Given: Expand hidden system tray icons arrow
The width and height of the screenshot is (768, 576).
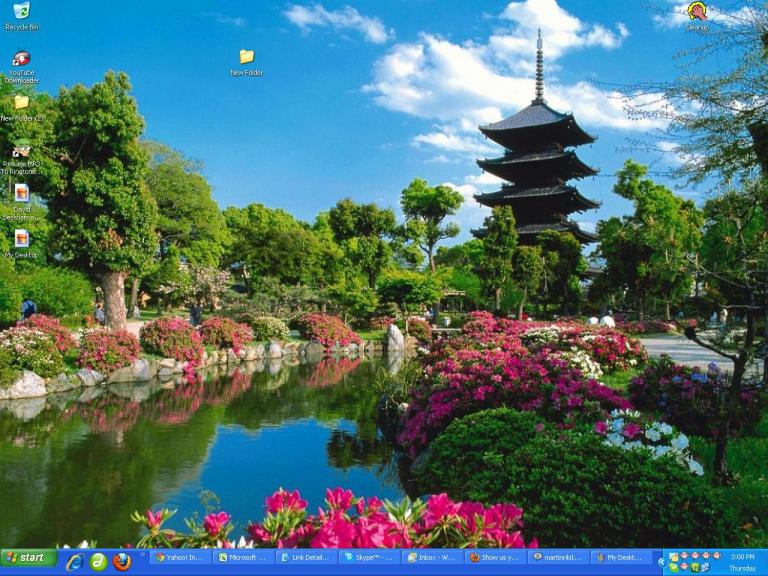Looking at the screenshot, I should point(662,562).
